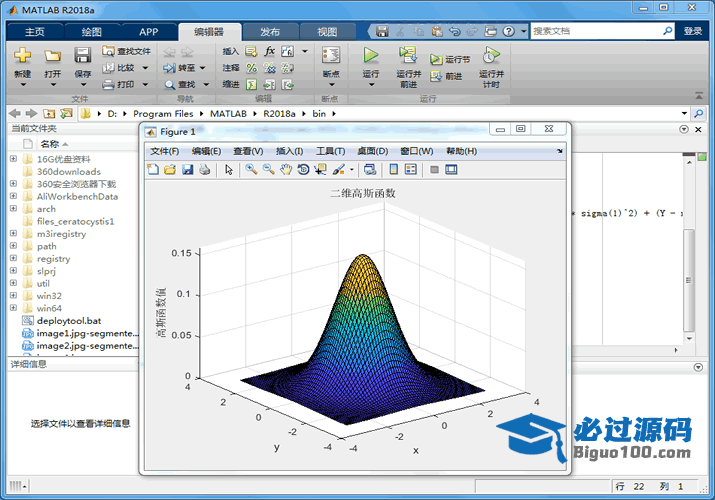Click the browse for folder icon
Screen dimensions: 715x500
pyautogui.click(x=66, y=113)
